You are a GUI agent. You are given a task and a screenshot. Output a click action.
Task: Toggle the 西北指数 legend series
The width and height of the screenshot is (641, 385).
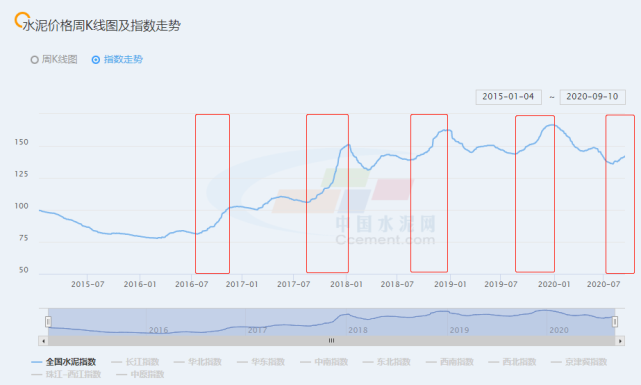pos(512,362)
